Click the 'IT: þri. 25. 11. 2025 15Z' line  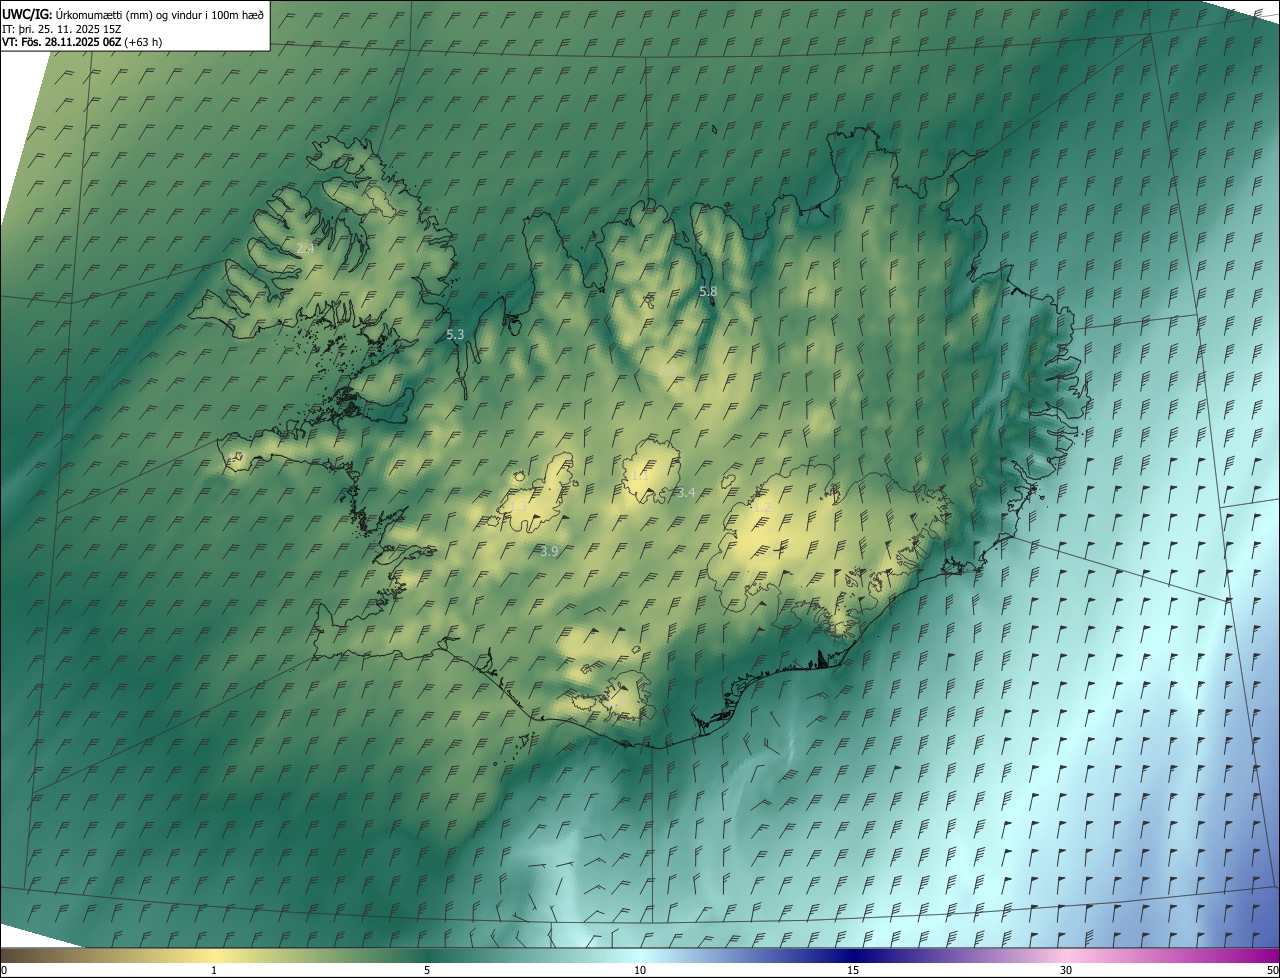click(x=63, y=29)
